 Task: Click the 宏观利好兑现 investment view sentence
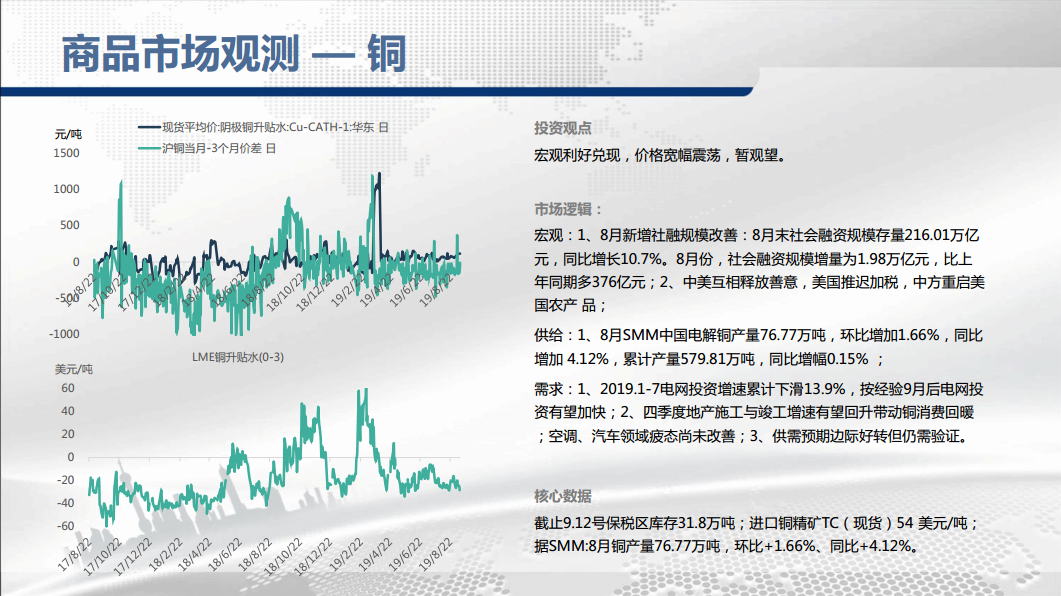coord(660,156)
